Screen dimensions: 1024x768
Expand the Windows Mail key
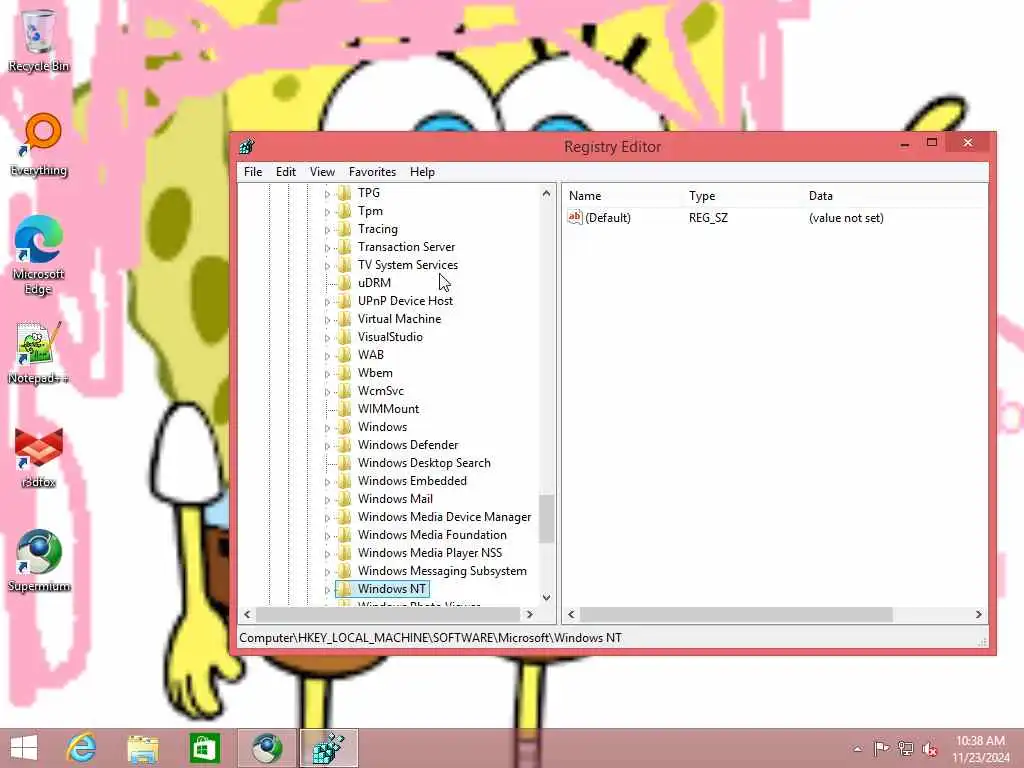(x=328, y=500)
